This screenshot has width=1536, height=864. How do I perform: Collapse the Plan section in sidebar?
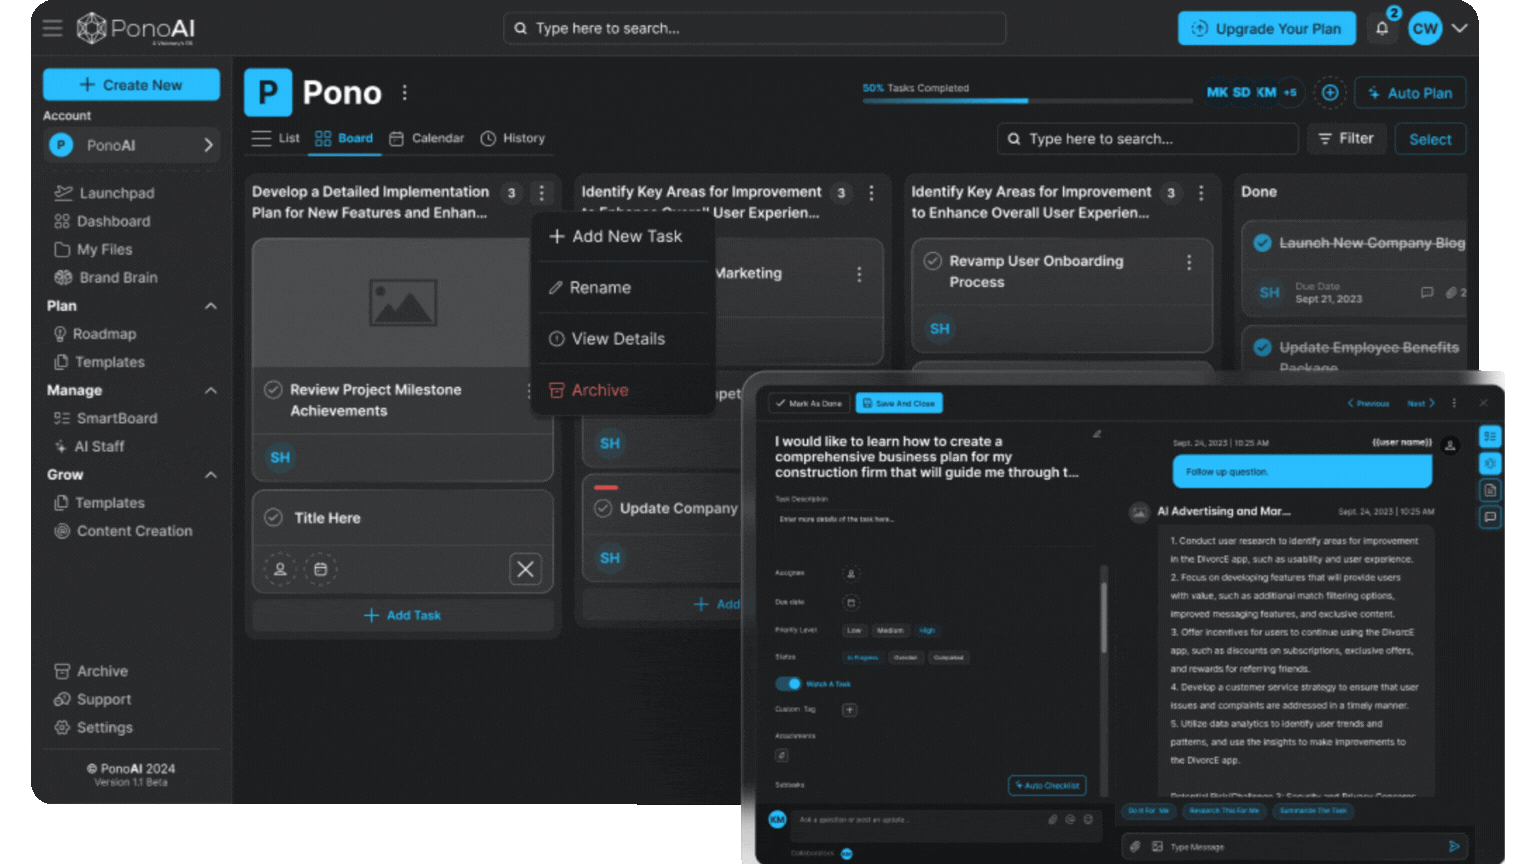tap(211, 306)
